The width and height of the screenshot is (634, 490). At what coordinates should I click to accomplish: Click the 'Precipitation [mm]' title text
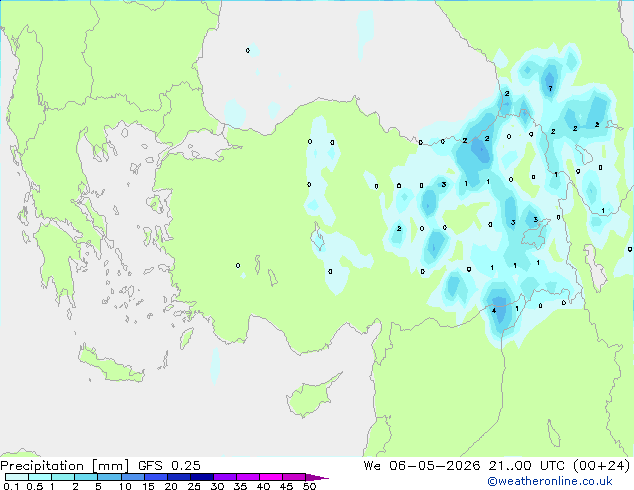65,466
